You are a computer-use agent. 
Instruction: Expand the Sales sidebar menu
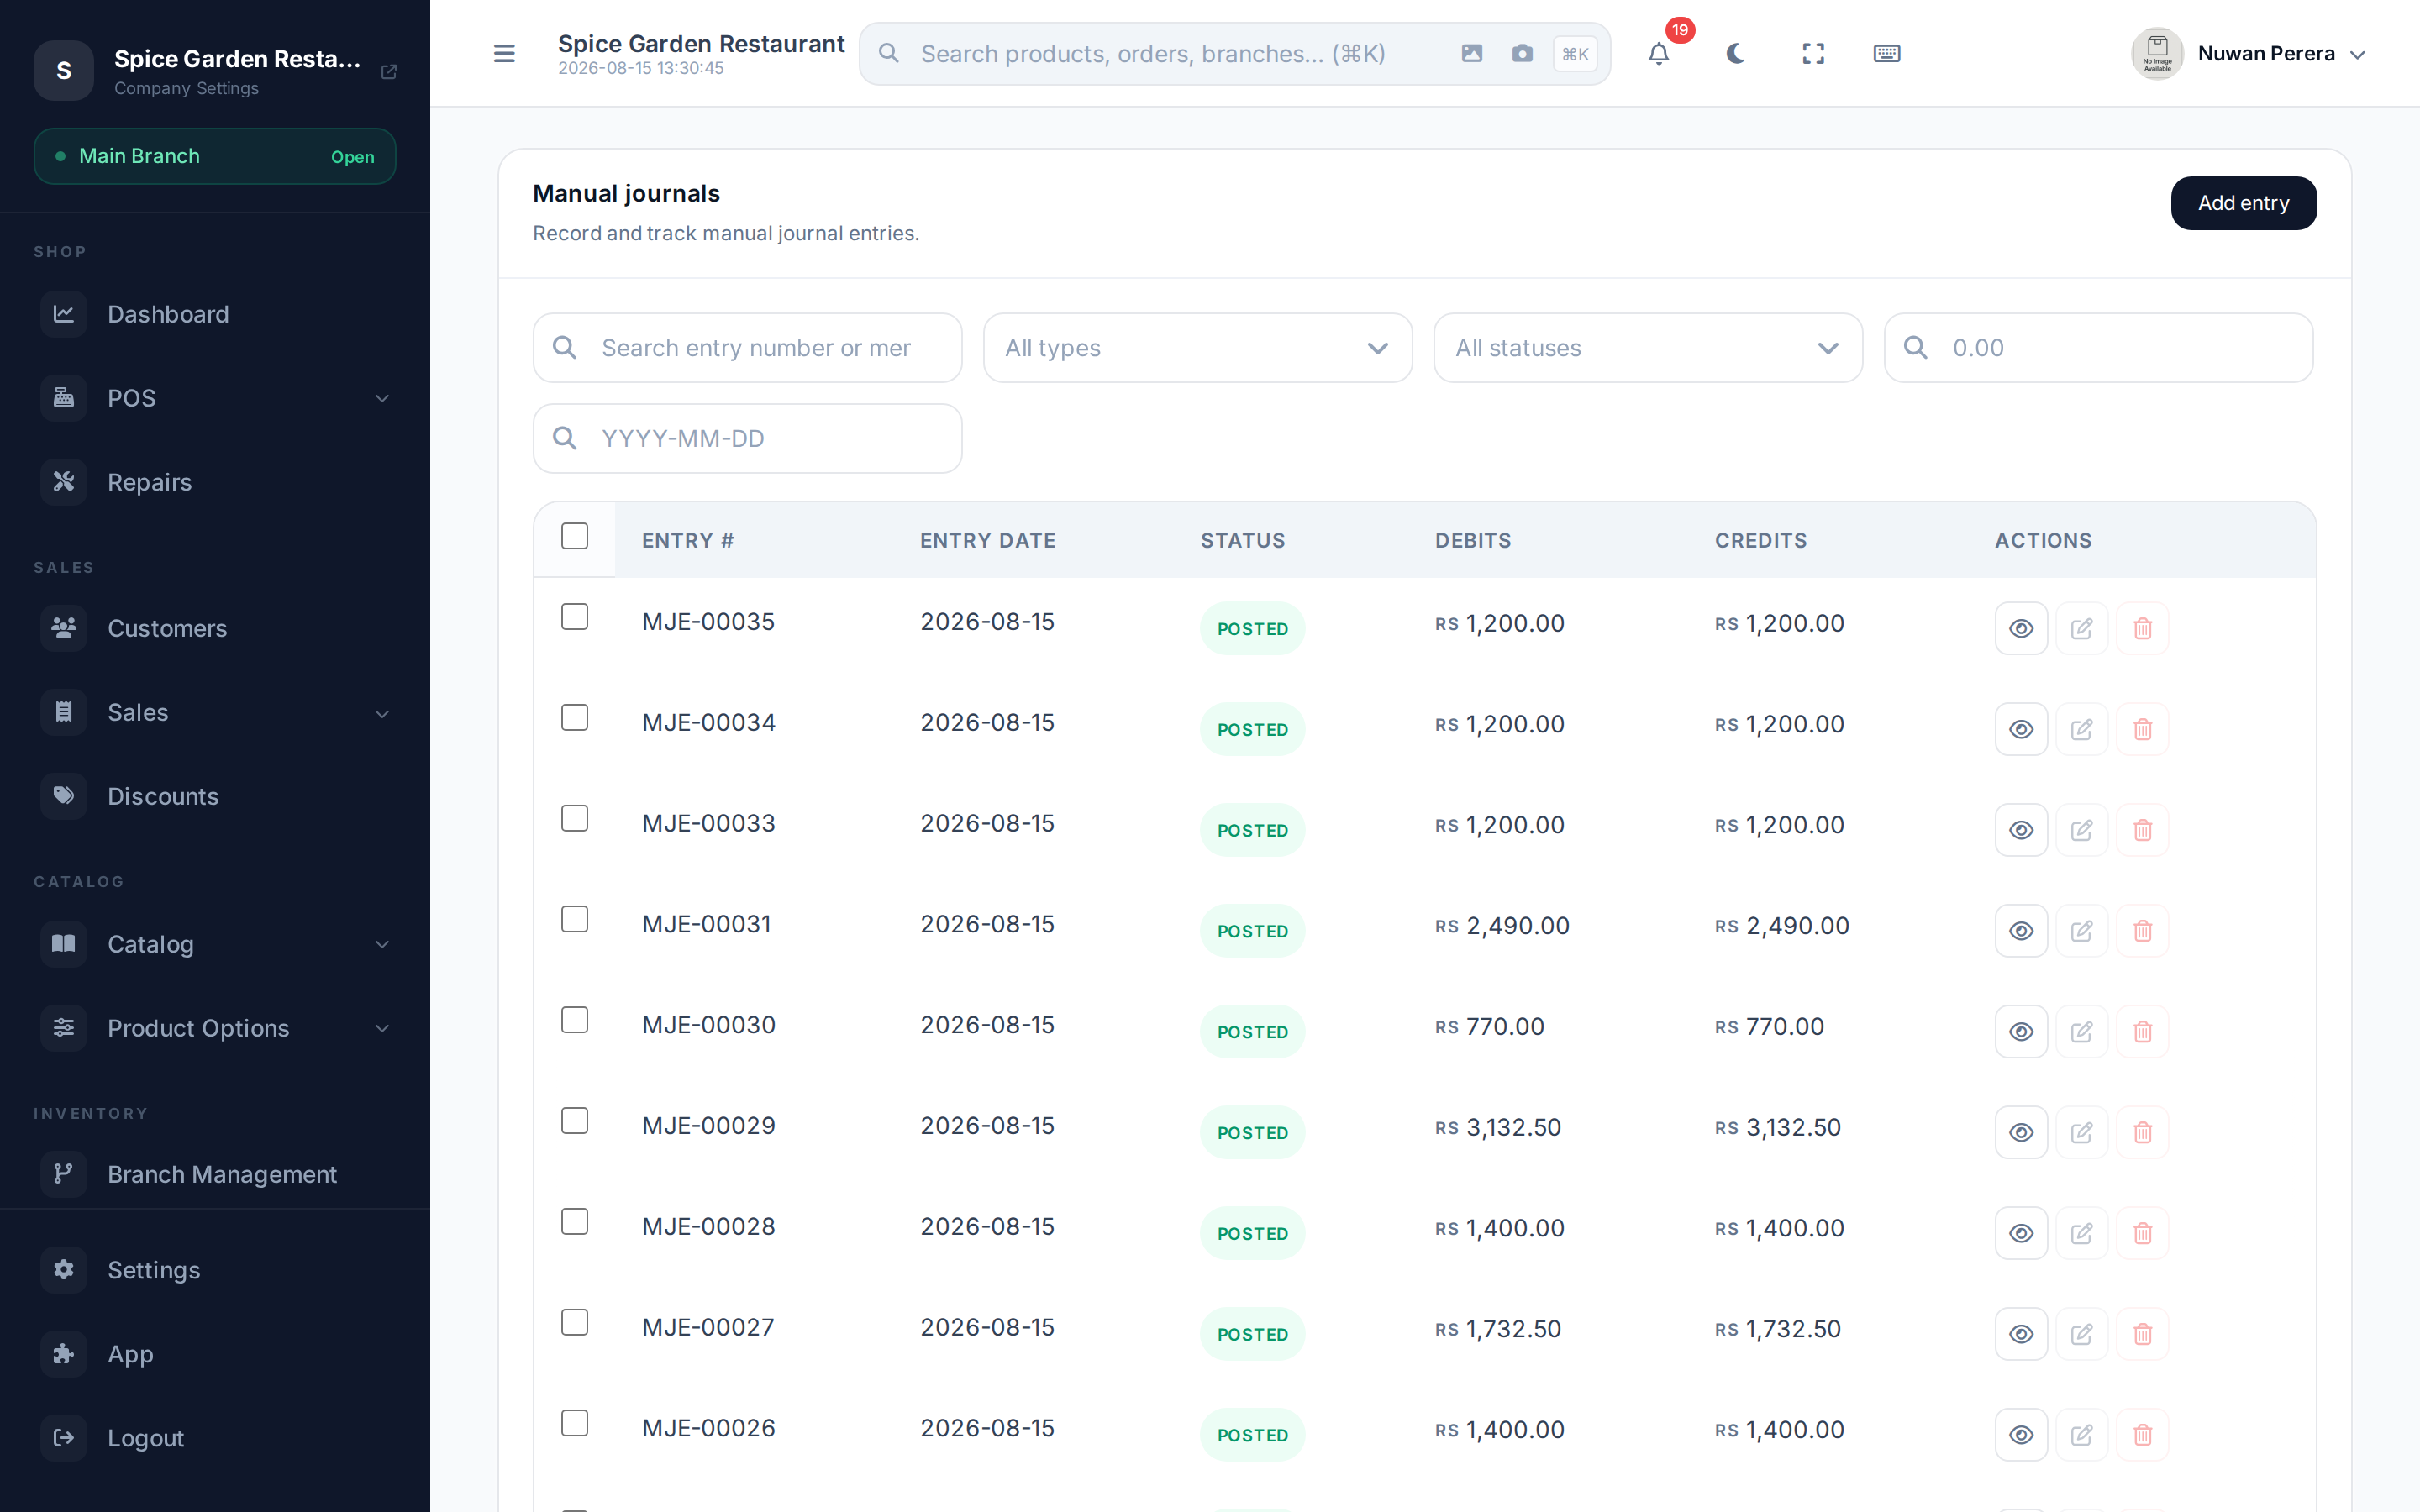click(214, 713)
